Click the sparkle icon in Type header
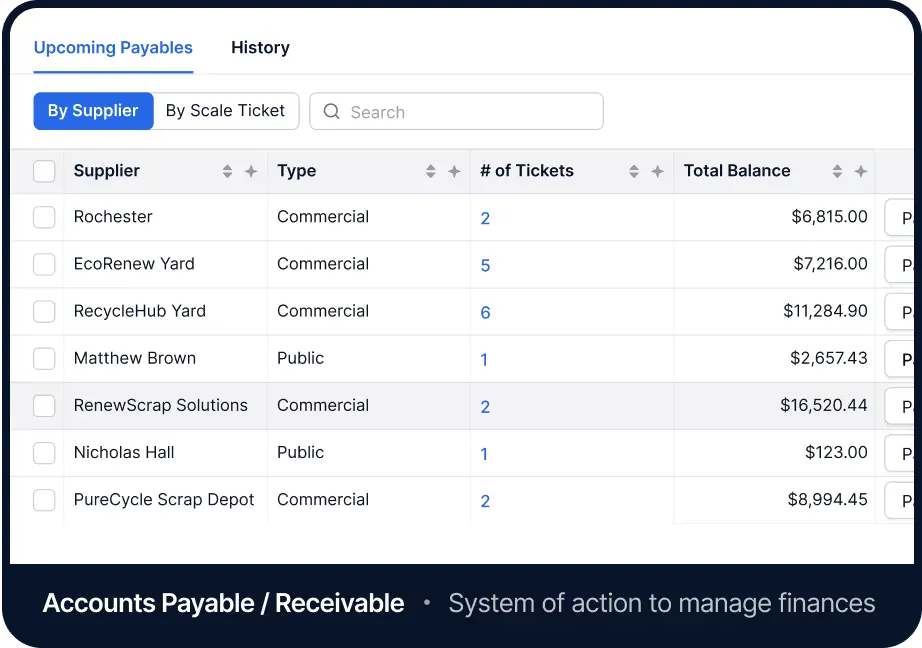Screen dimensions: 922x648 (454, 172)
